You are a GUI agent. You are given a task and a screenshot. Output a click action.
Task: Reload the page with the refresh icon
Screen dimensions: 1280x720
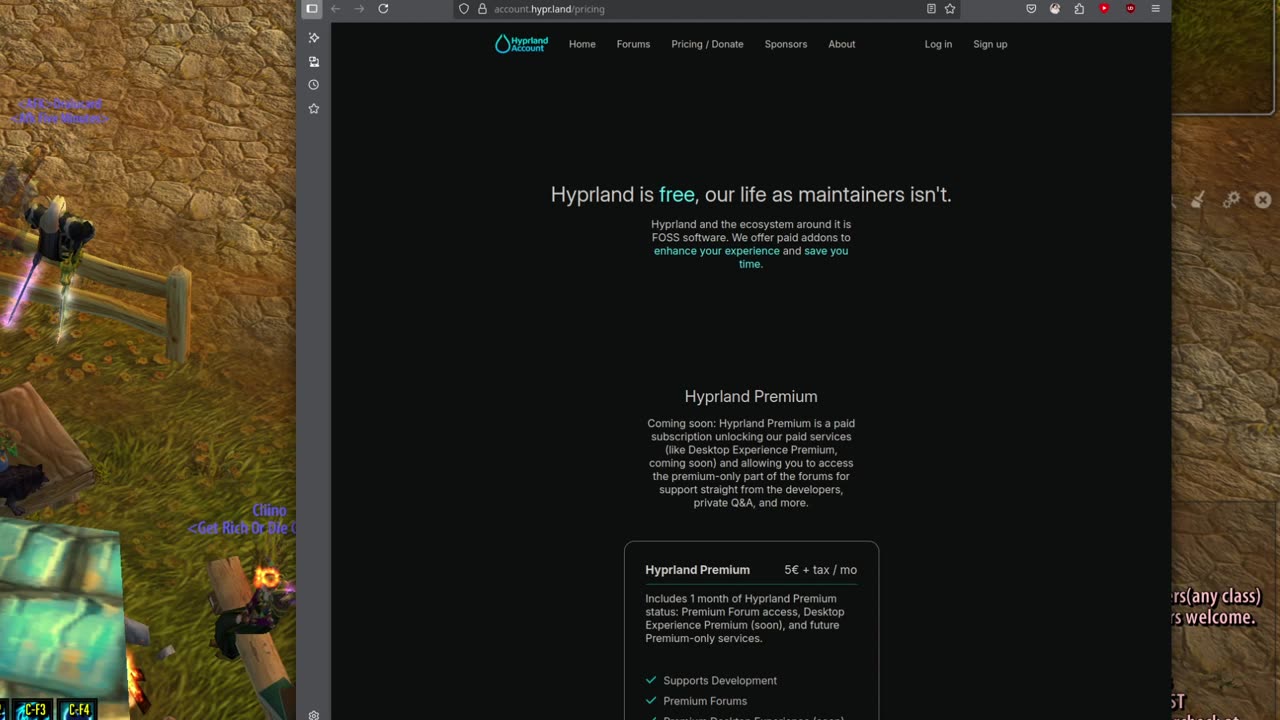tap(383, 9)
